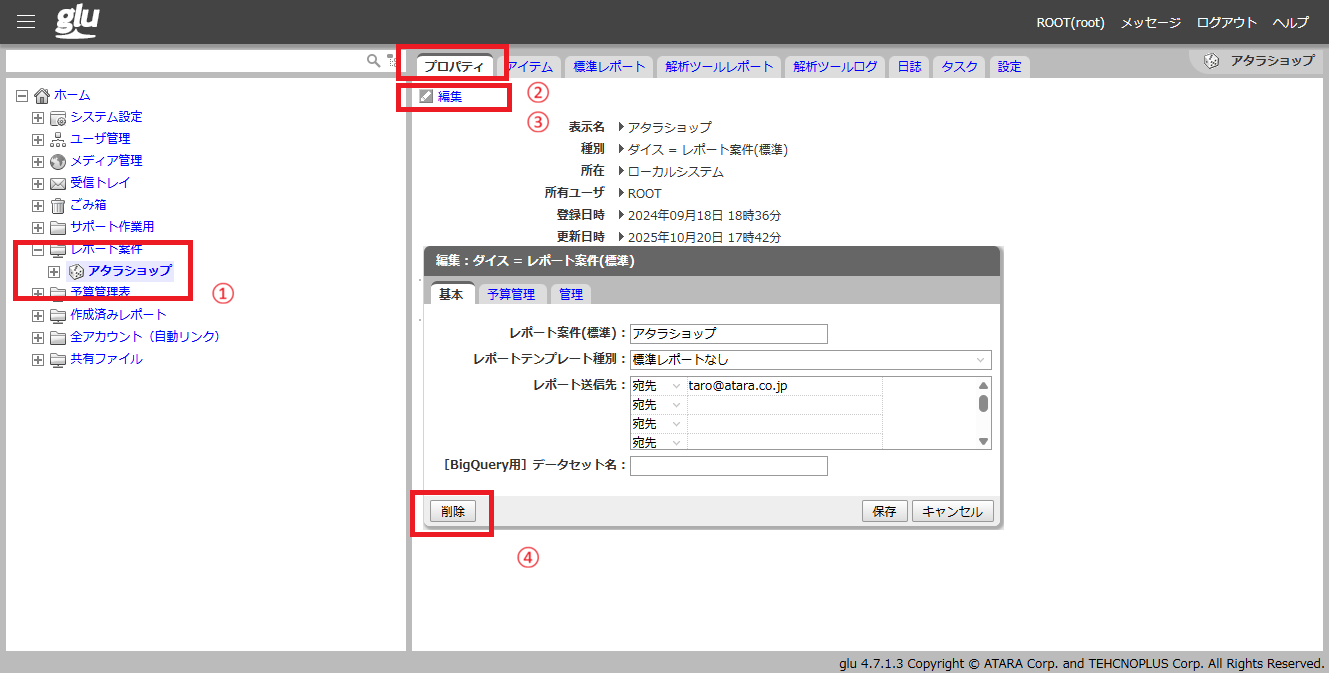
Task: Open メッセージ in the header
Action: (x=1150, y=22)
